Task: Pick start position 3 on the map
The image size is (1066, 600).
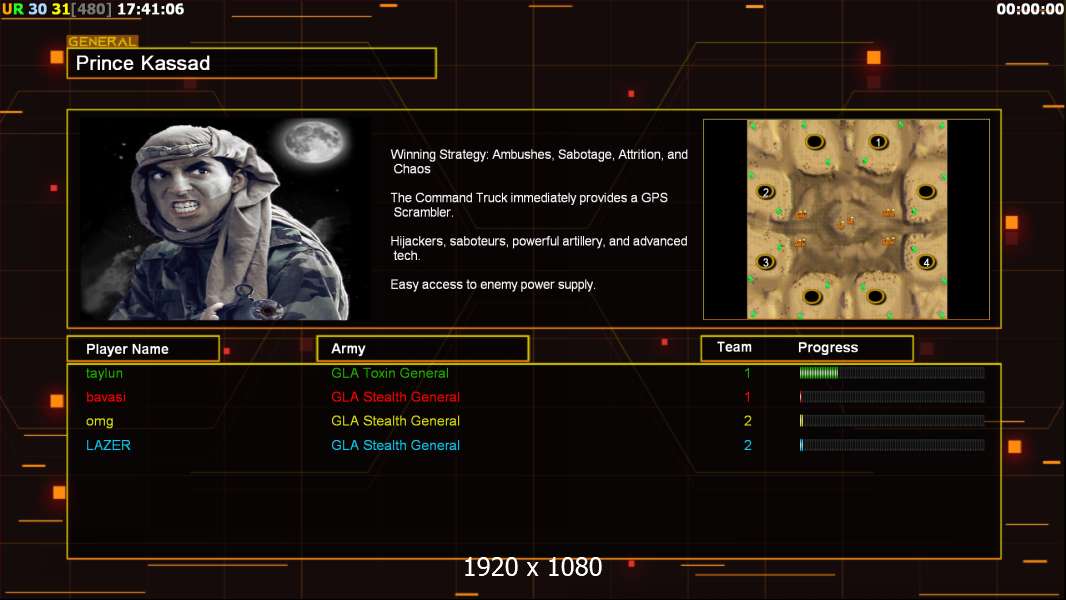Action: point(766,262)
